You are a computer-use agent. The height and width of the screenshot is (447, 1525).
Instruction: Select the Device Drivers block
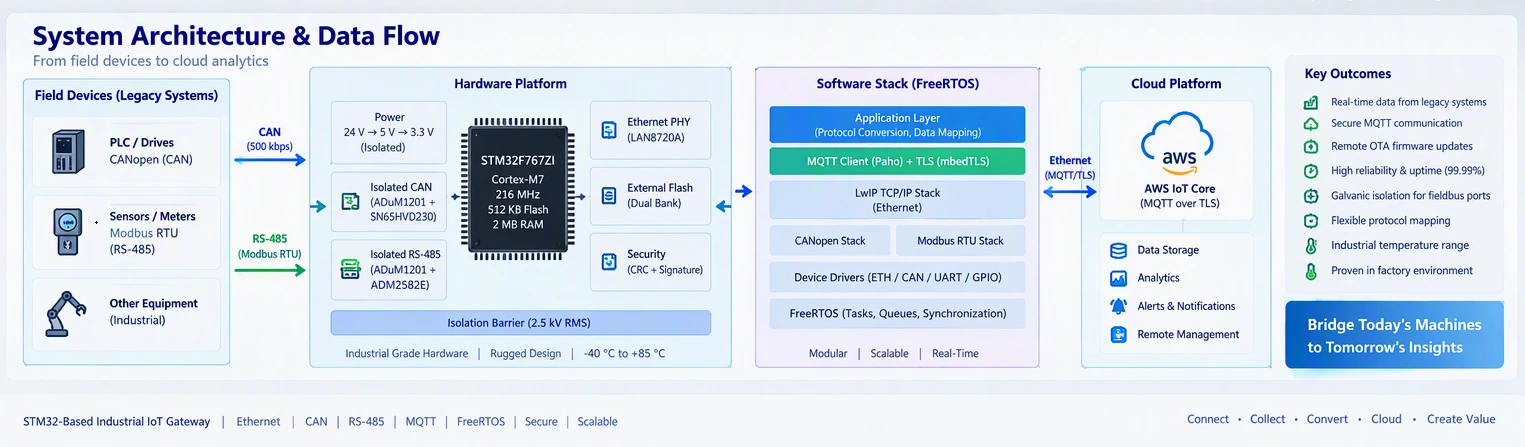pyautogui.click(x=897, y=277)
